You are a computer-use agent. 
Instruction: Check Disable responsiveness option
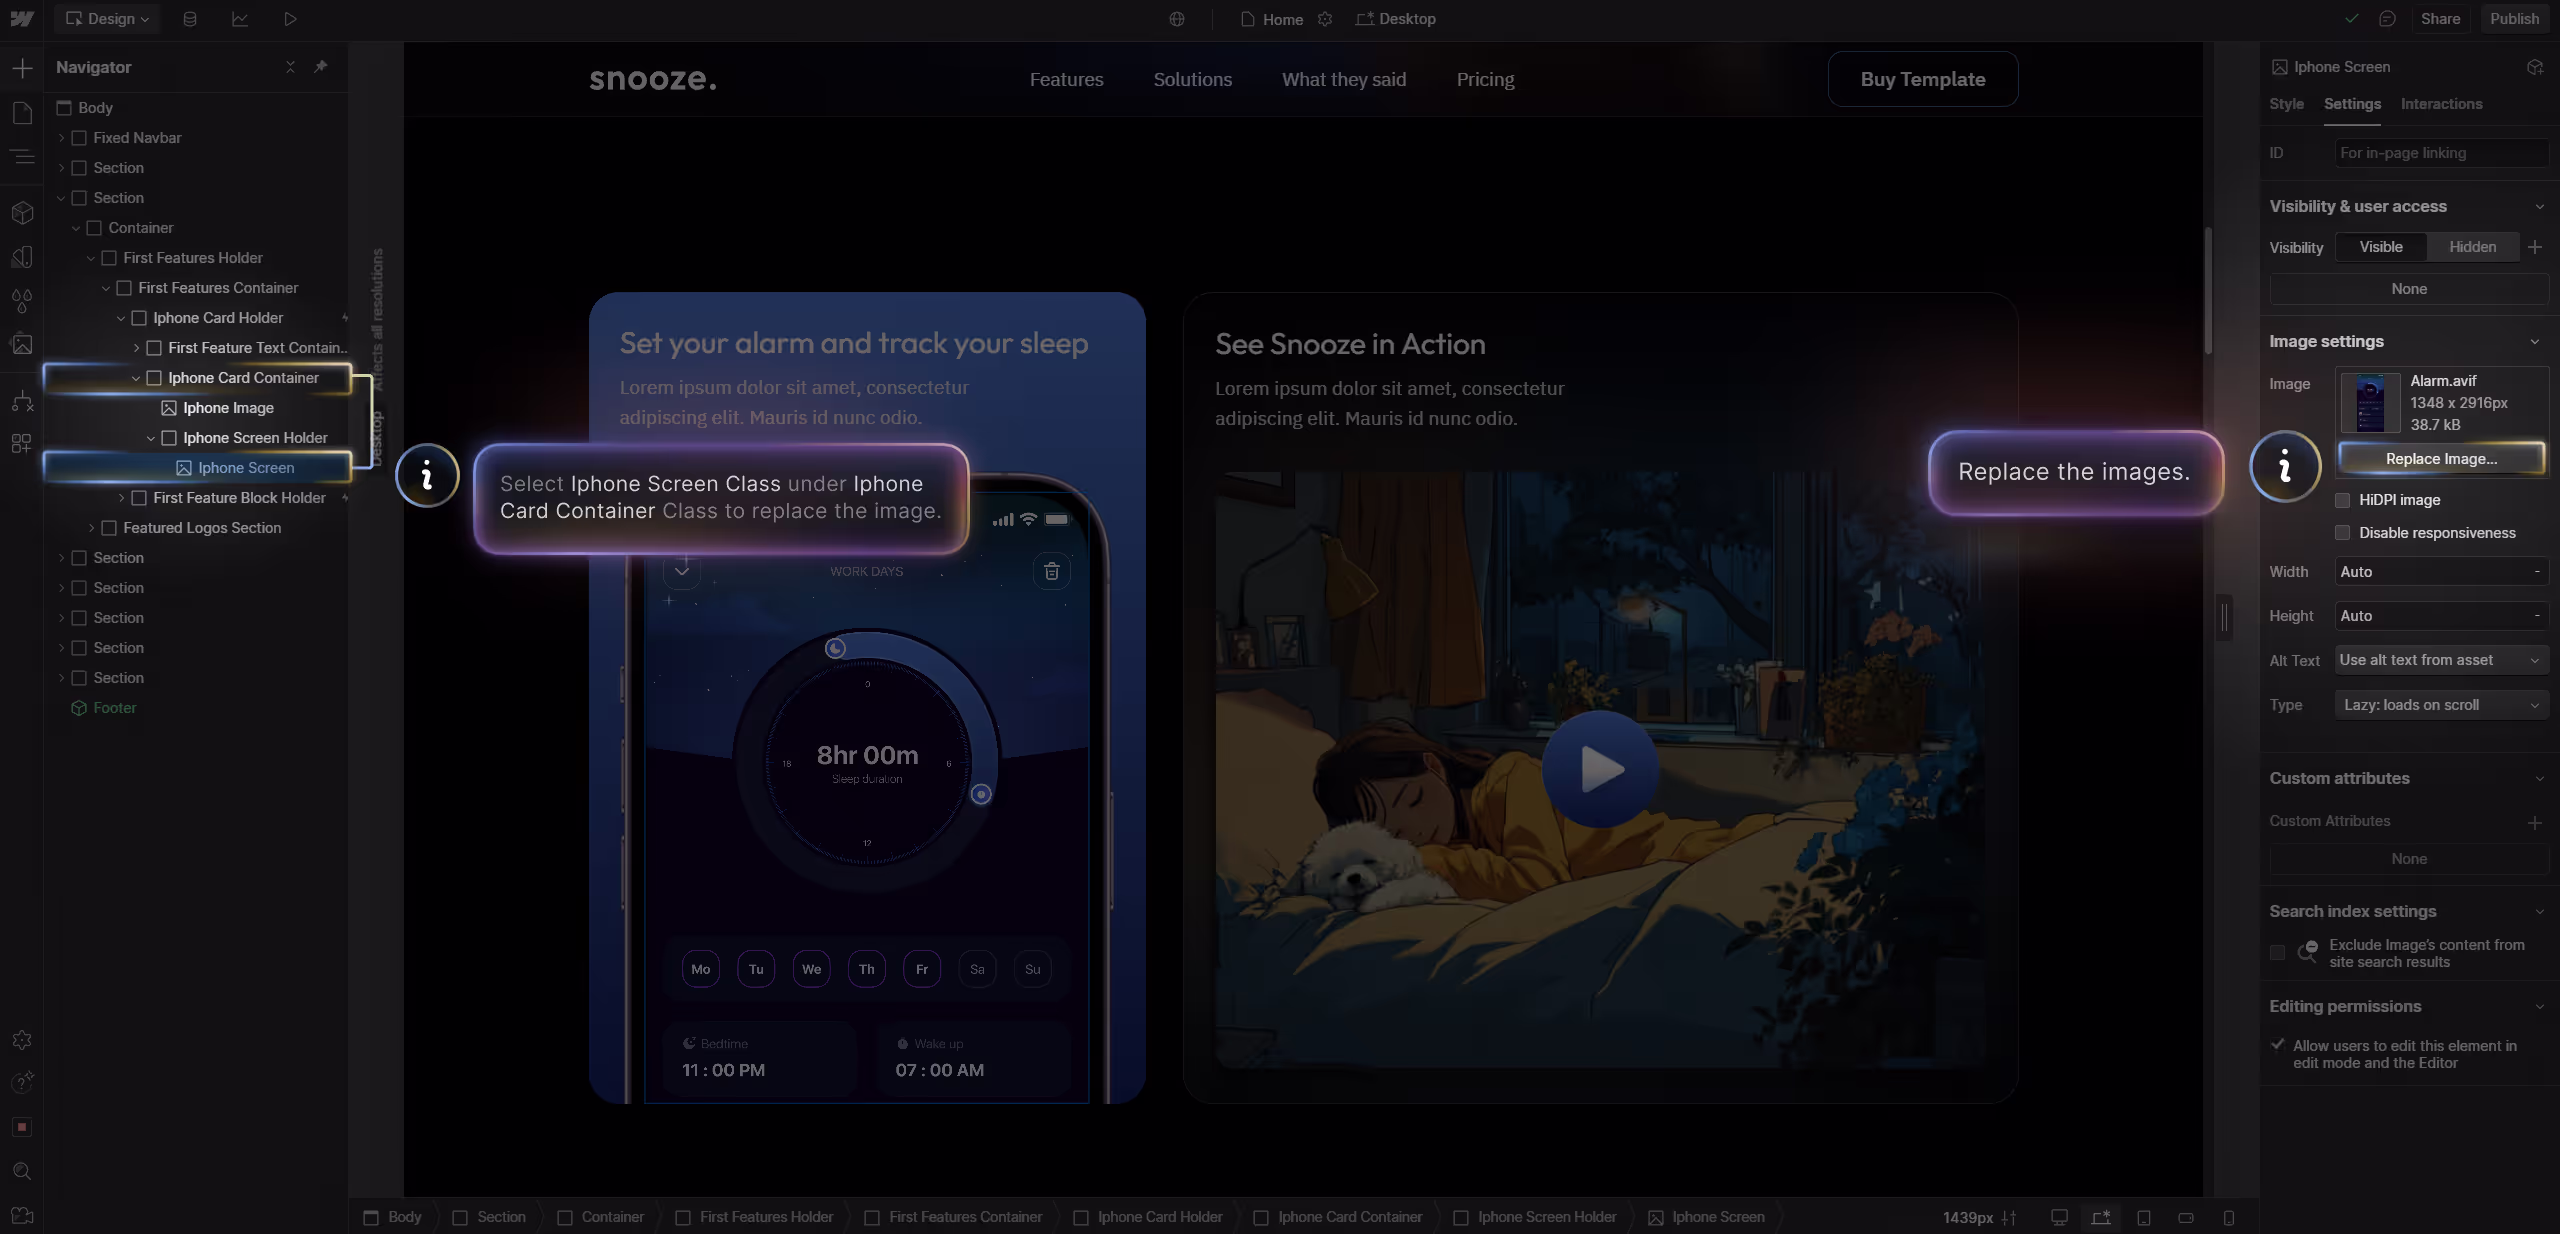tap(2342, 533)
